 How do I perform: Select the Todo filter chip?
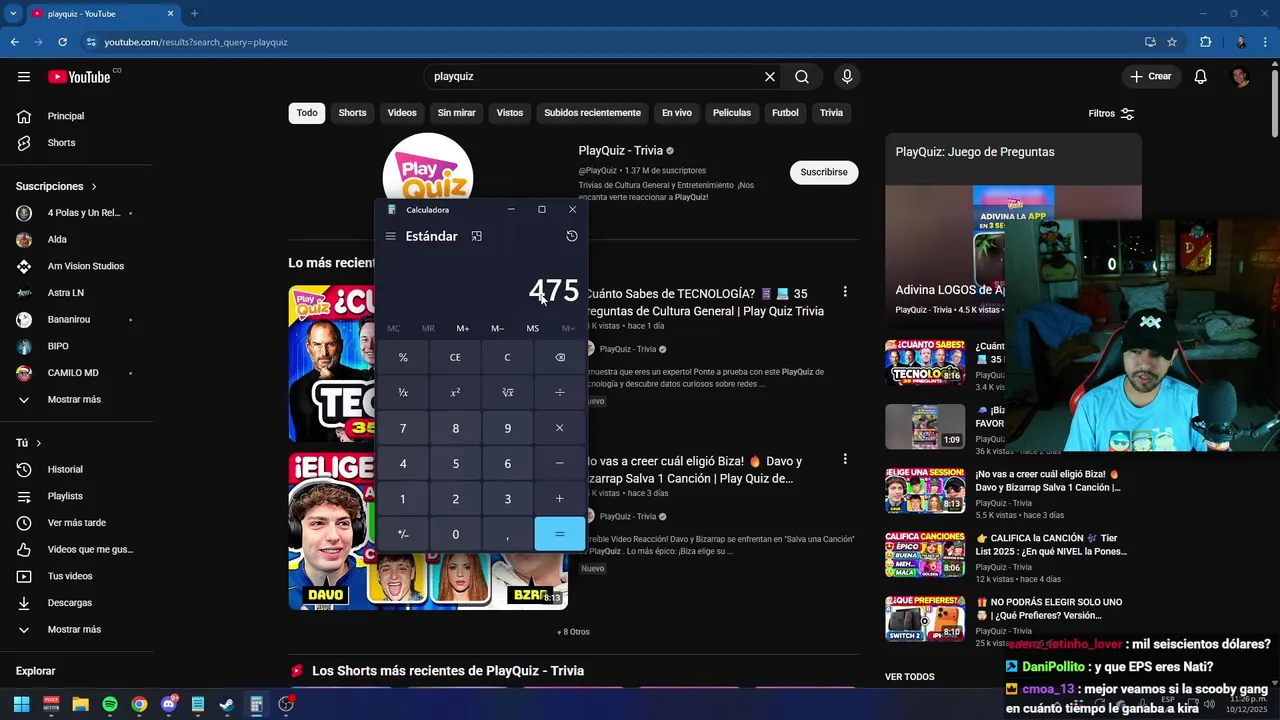pyautogui.click(x=307, y=113)
